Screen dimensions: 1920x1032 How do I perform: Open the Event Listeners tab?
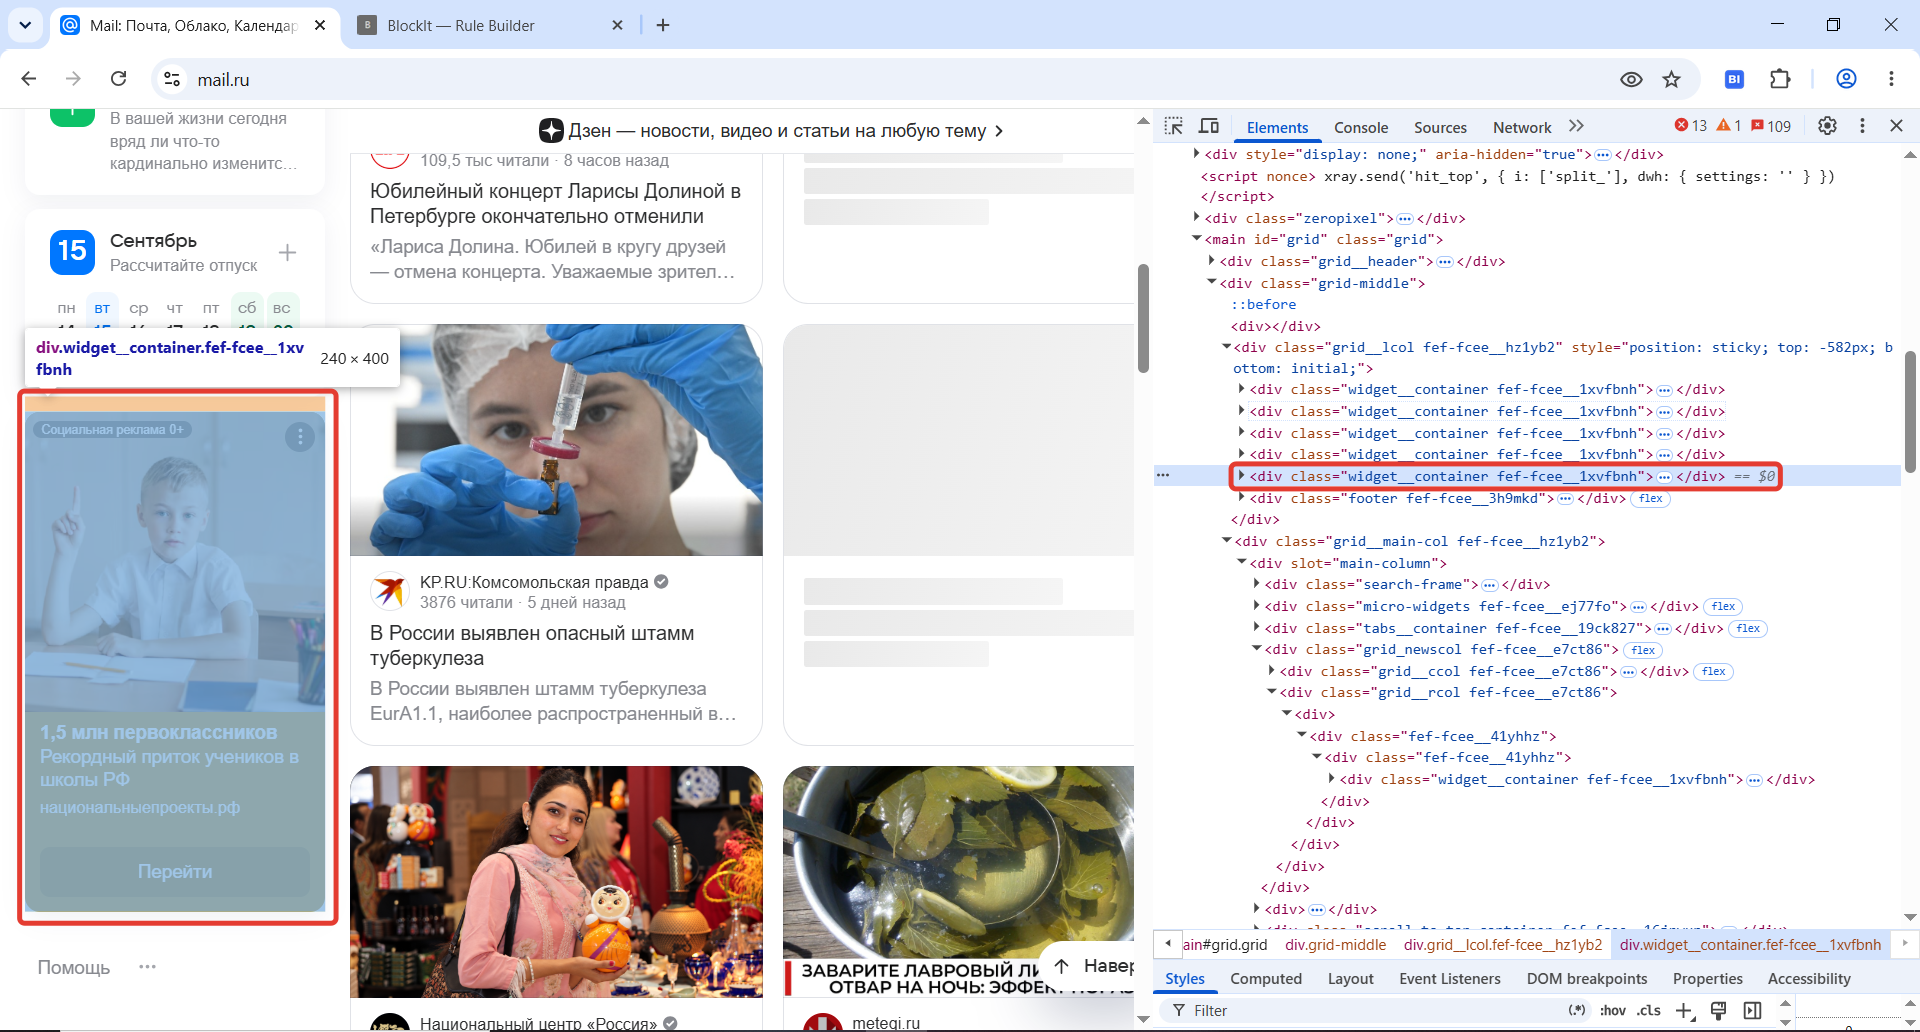(1450, 979)
